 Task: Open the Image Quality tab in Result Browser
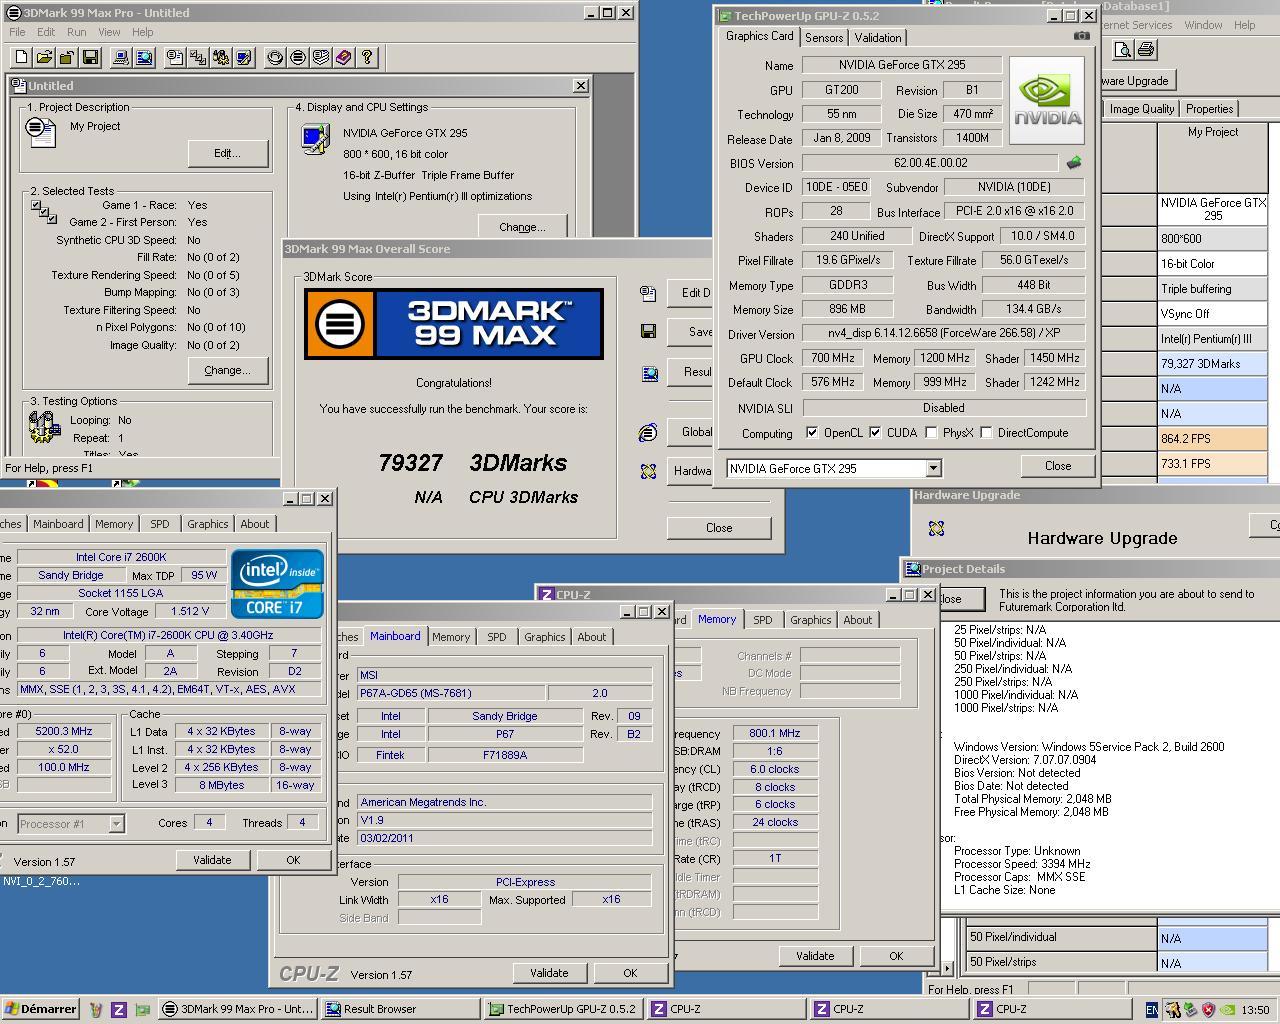1142,109
